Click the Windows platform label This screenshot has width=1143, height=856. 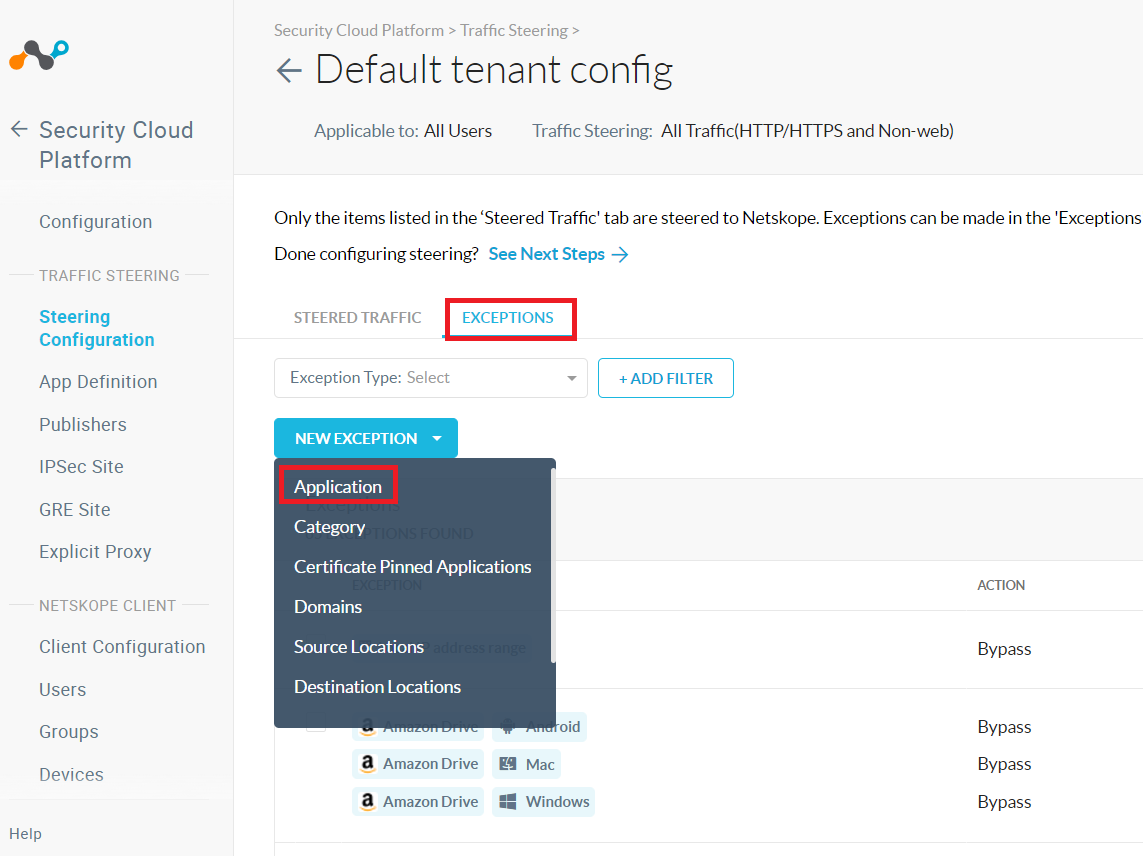coord(557,801)
